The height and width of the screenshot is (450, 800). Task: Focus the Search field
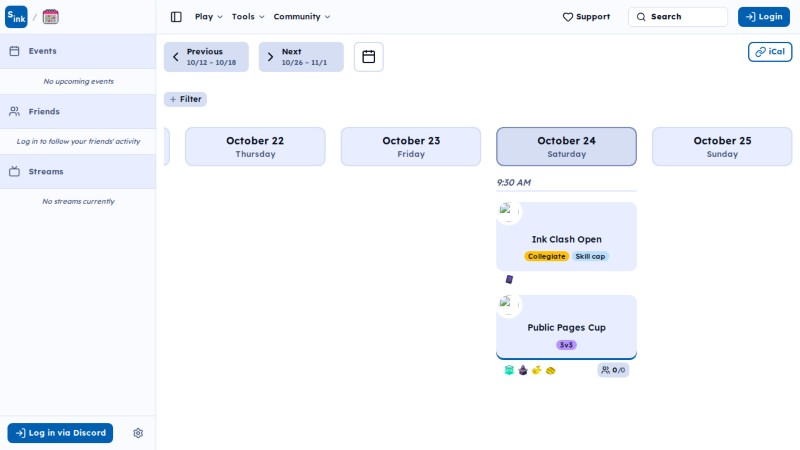pos(678,17)
